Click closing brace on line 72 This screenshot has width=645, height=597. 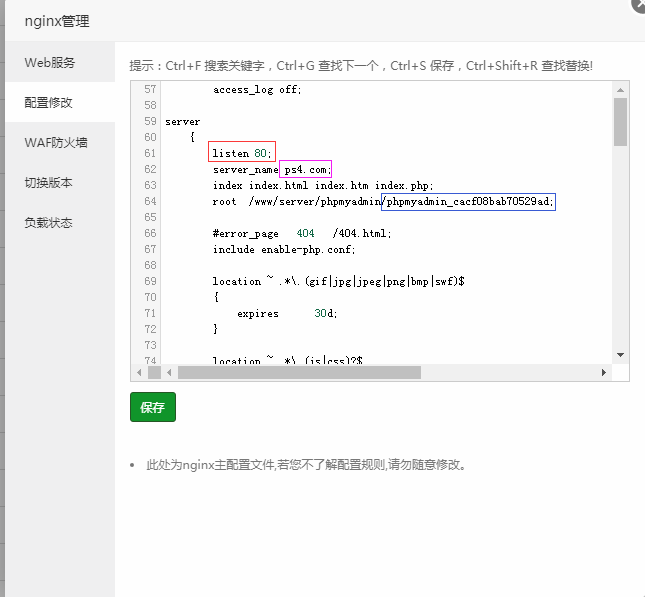click(215, 329)
